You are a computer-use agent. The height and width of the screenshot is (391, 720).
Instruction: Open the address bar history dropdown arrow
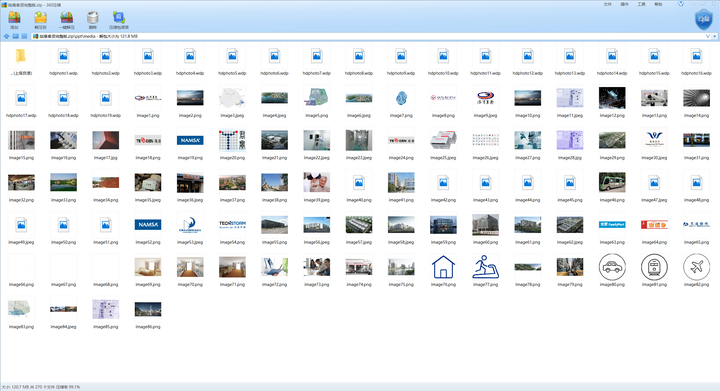point(714,36)
